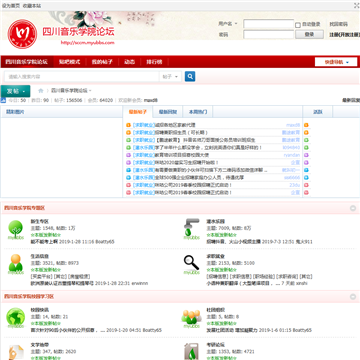
Task: Click green bullet beside 学了半年 post
Action: tap(128, 148)
